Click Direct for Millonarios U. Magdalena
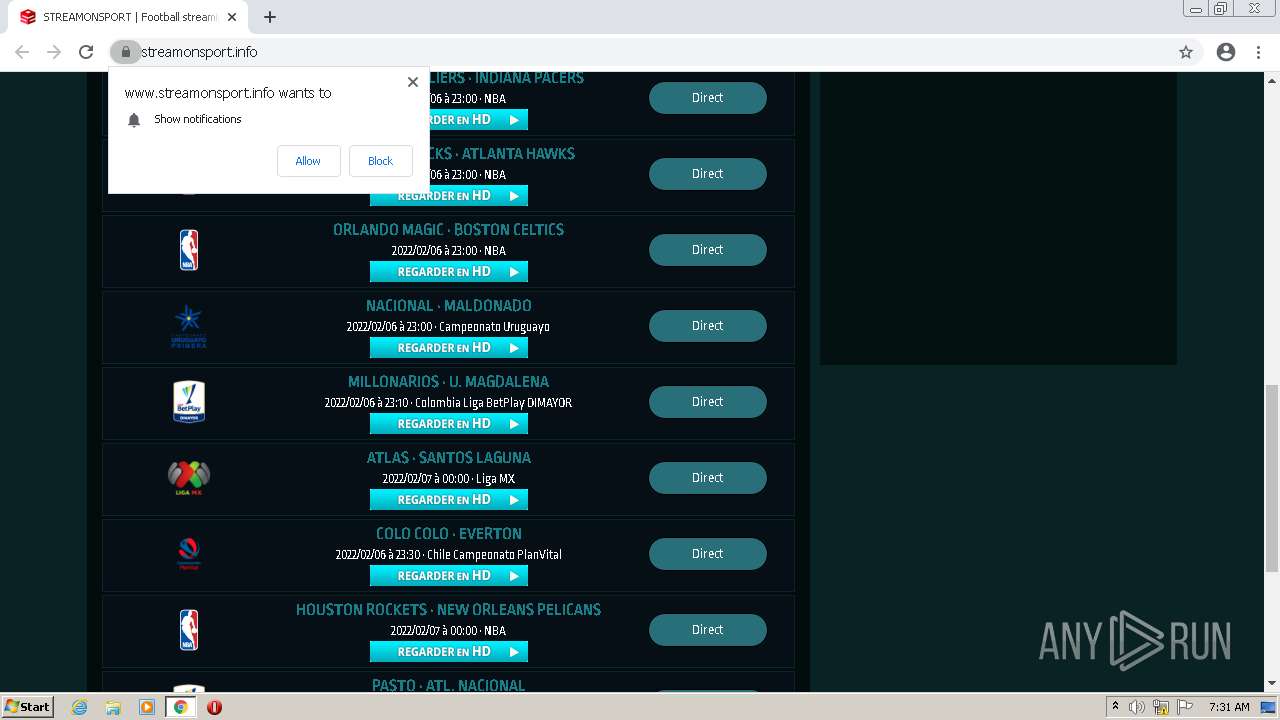Viewport: 1280px width, 720px height. coord(707,402)
